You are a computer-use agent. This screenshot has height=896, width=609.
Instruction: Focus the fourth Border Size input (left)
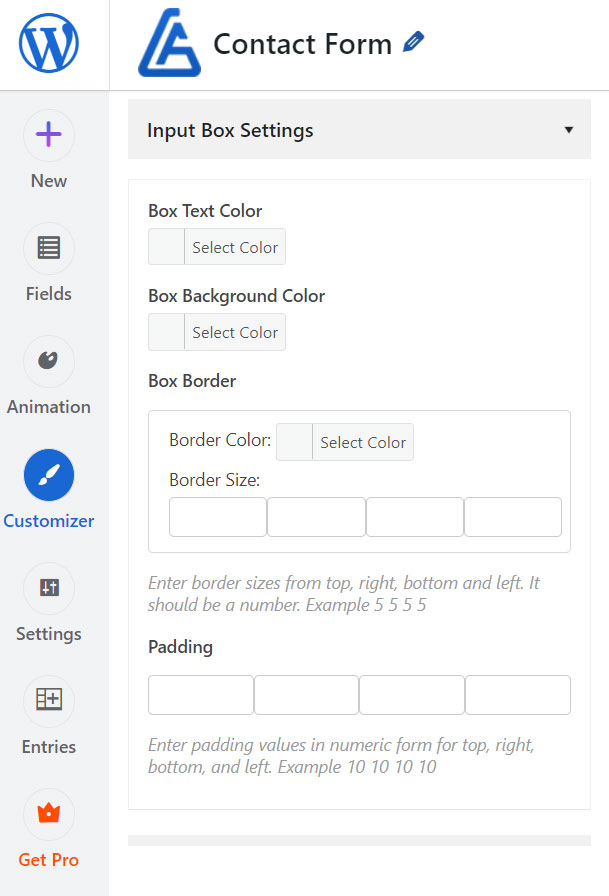[513, 517]
